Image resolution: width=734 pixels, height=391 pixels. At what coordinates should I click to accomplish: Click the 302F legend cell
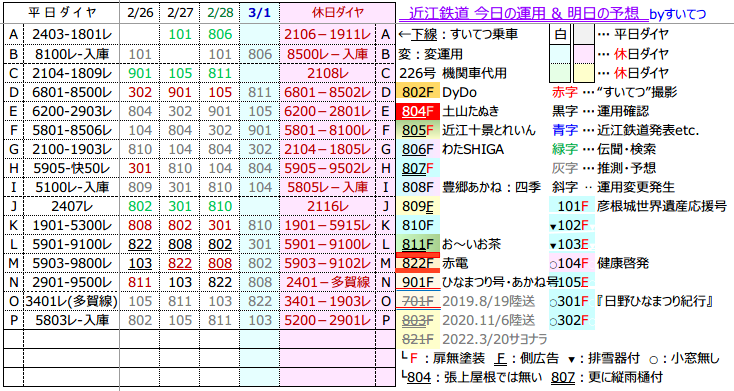572,320
